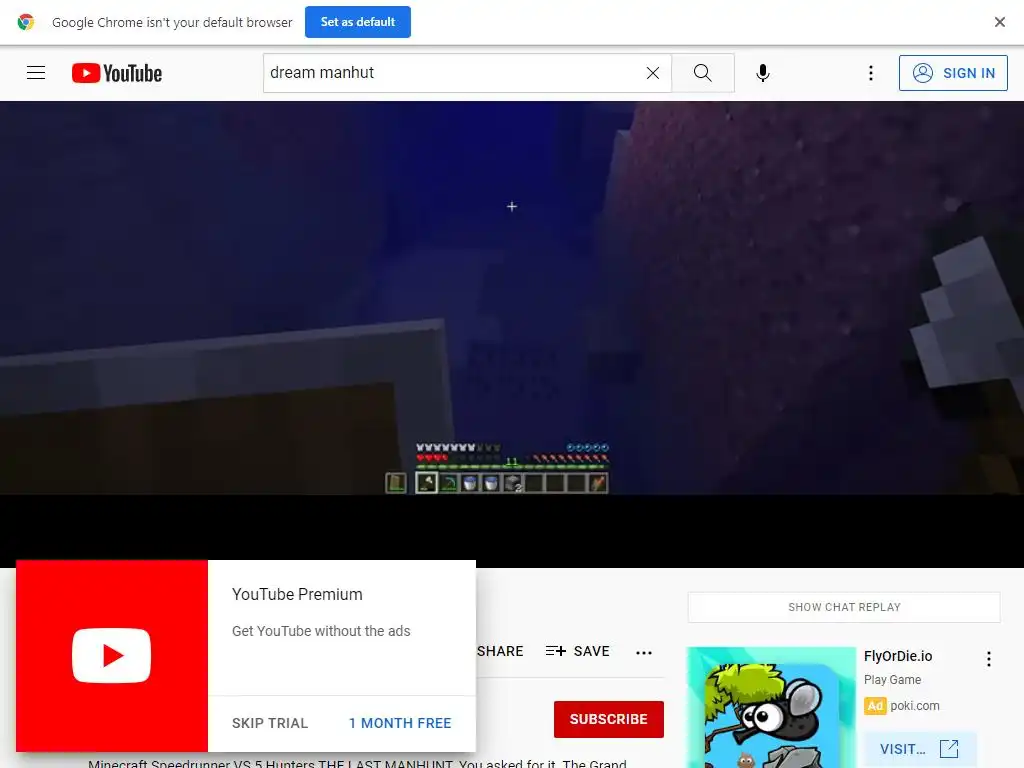Click the 'Get YouTube without the ads' text
Screen dimensions: 1024x768
click(321, 631)
